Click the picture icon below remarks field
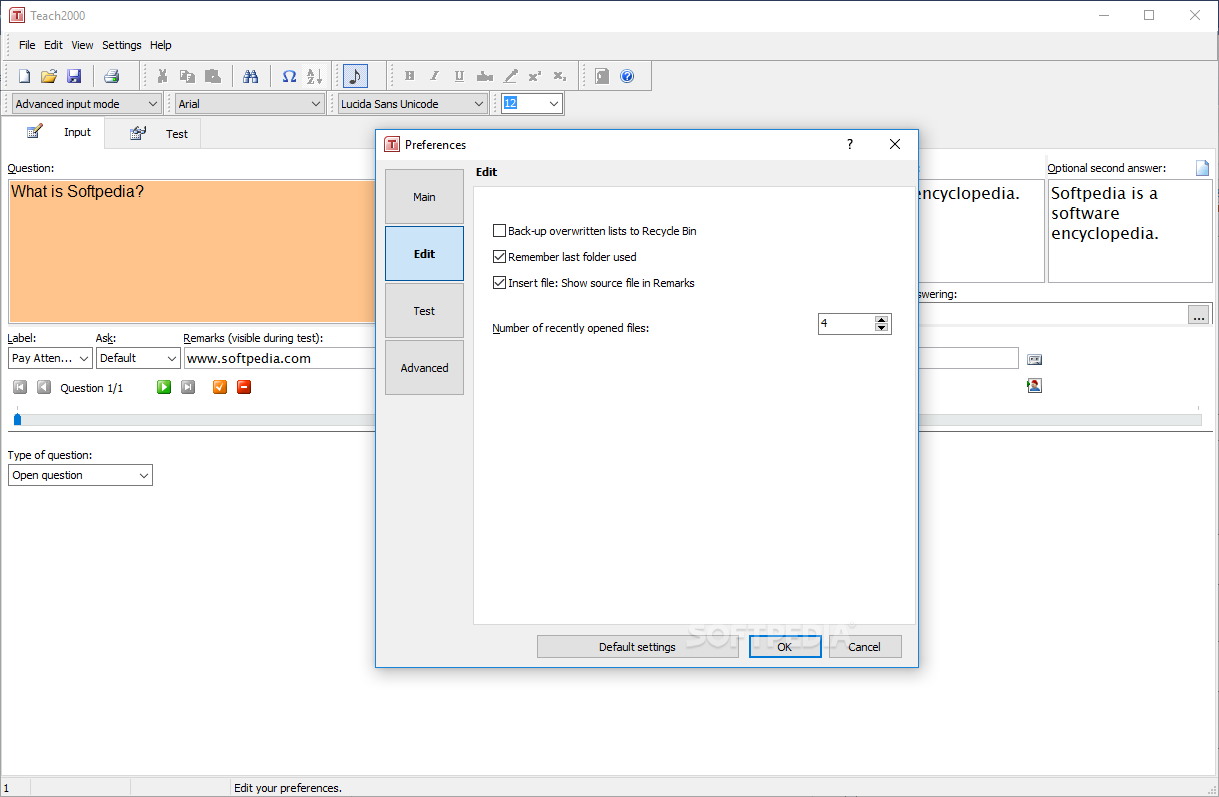The height and width of the screenshot is (797, 1219). (1034, 385)
